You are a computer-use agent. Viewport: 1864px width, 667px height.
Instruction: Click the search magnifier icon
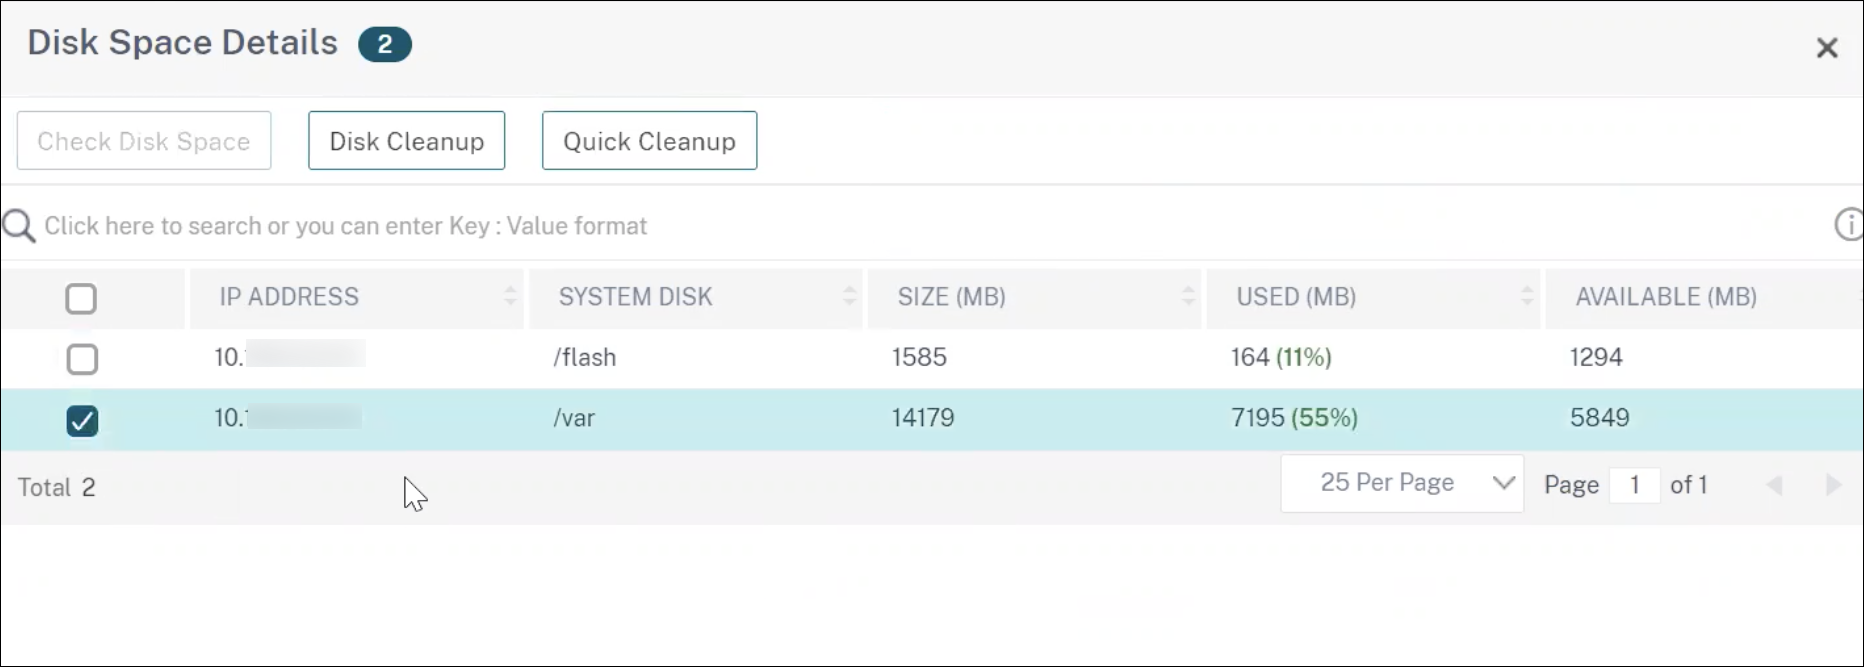pos(18,227)
